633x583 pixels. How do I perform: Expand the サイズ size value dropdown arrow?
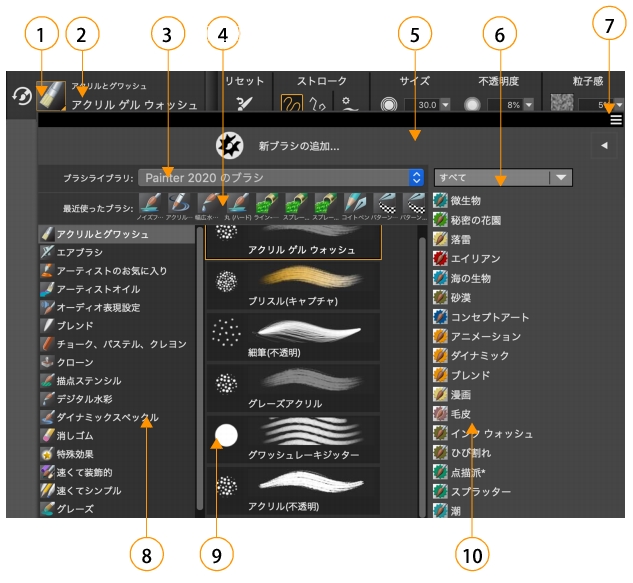click(x=444, y=103)
